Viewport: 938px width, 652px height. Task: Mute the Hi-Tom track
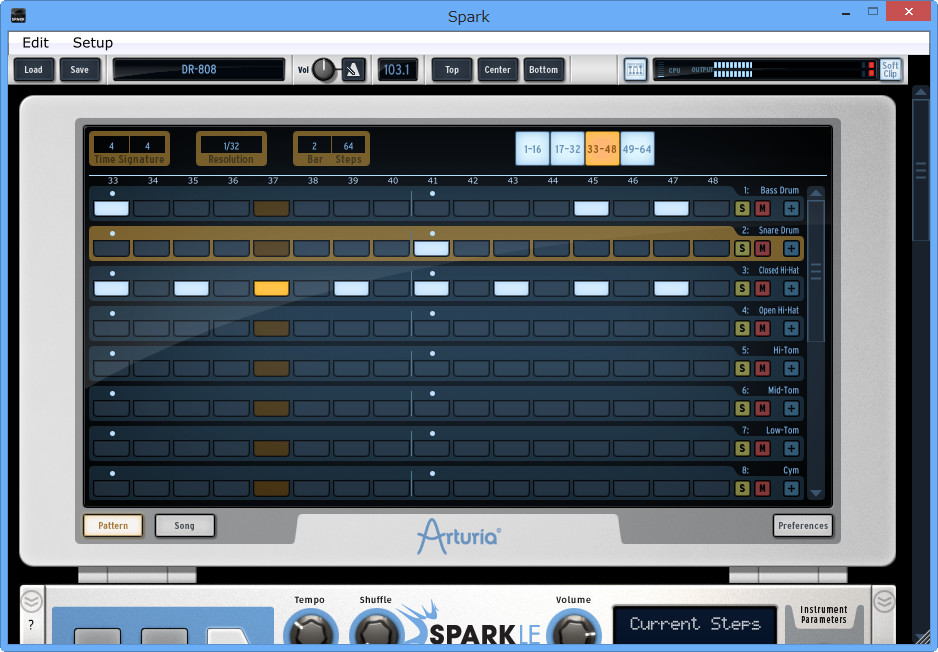coord(762,368)
